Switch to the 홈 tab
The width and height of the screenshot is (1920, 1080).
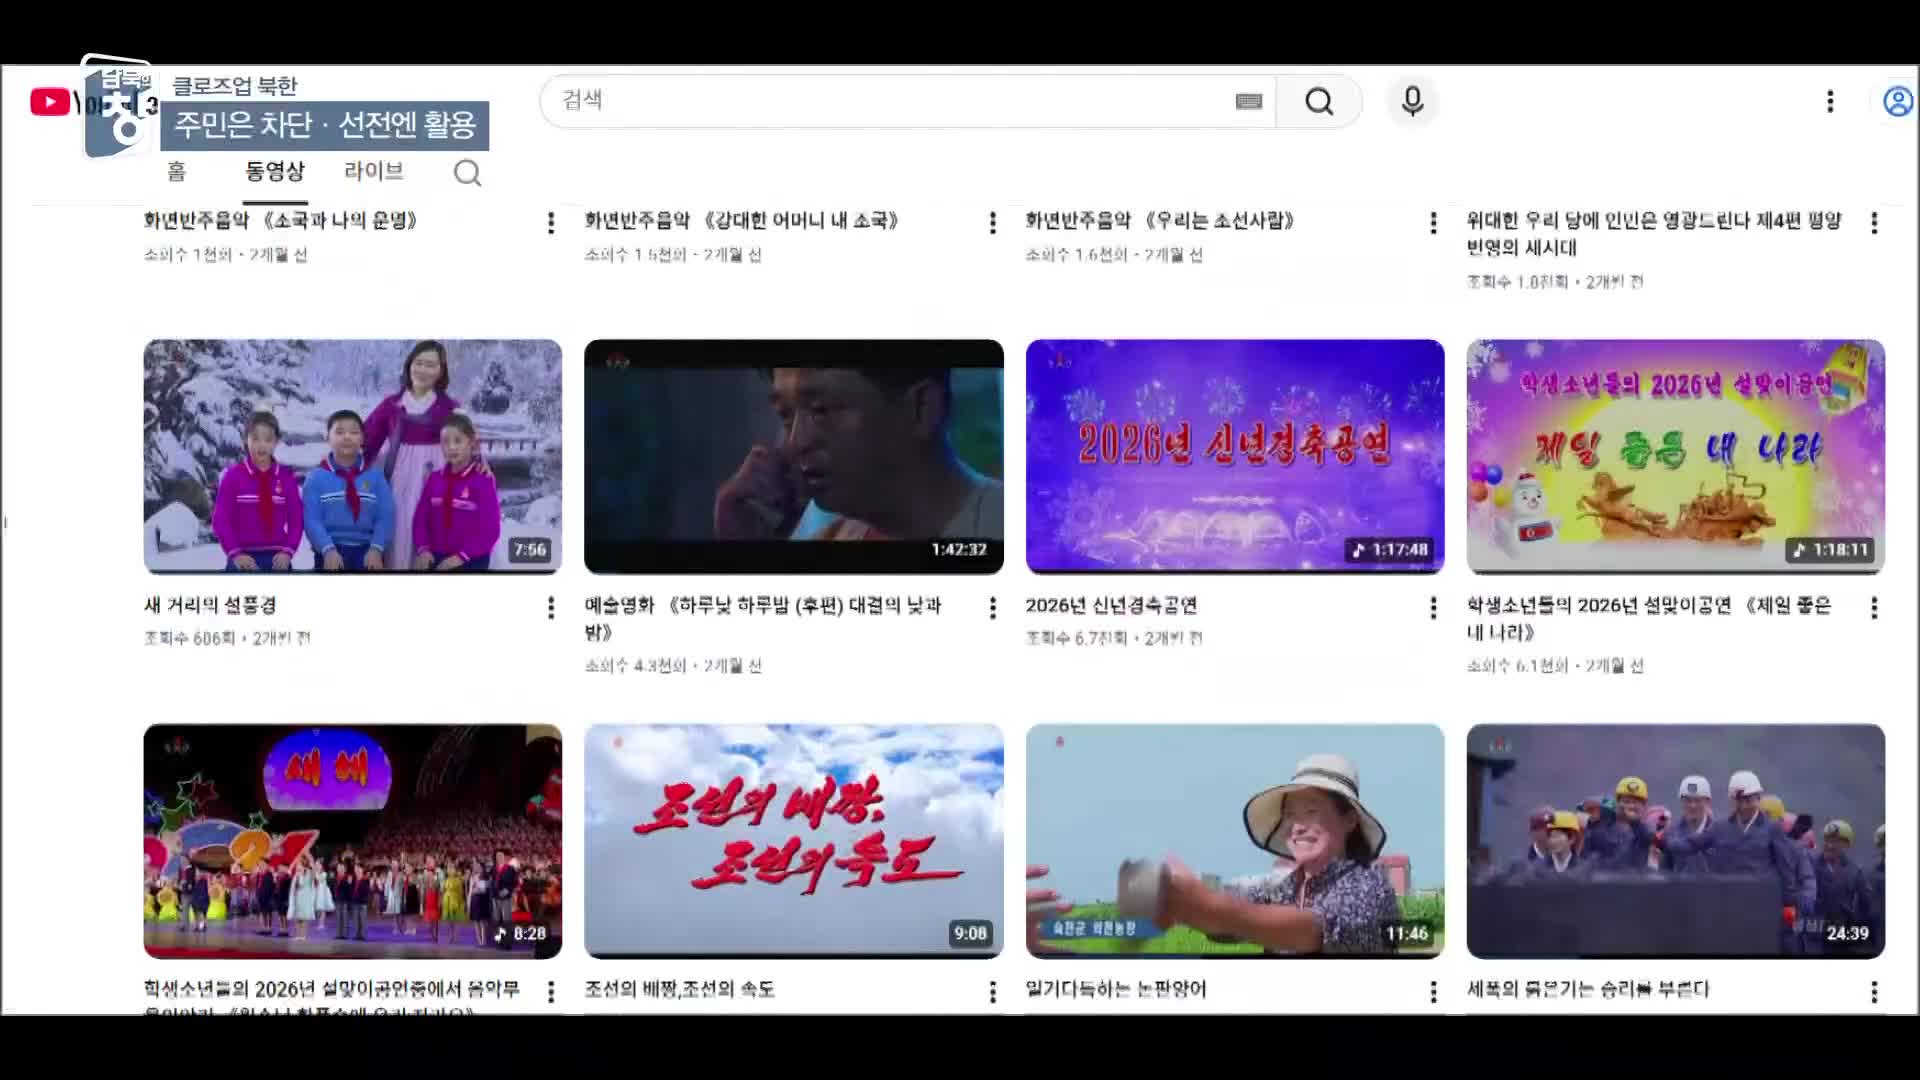pyautogui.click(x=177, y=172)
